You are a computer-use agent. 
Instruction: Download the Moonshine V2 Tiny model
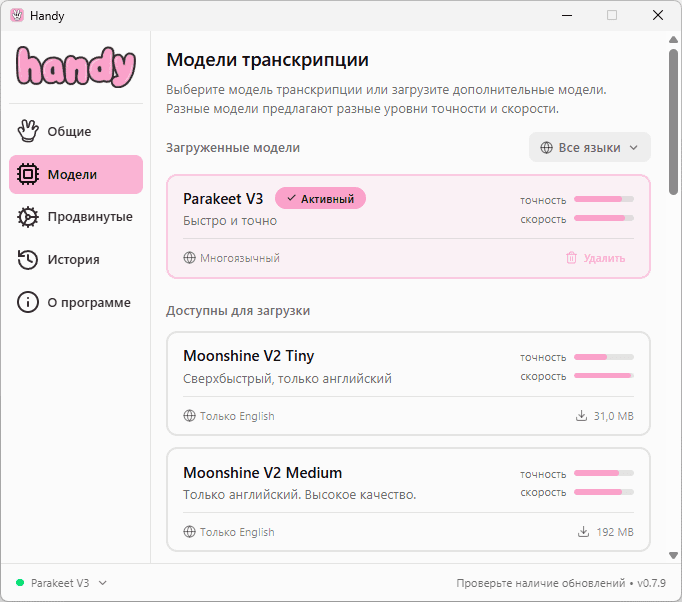click(x=606, y=416)
